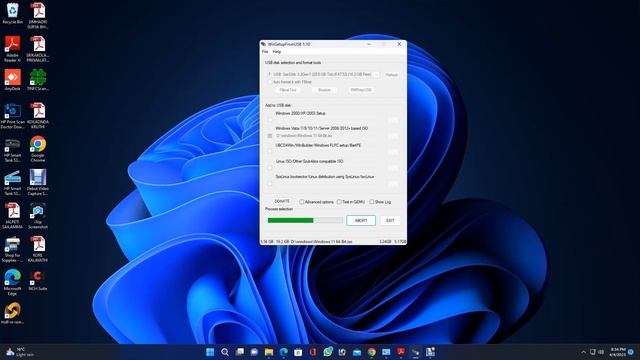Viewport: 640px width, 360px height.
Task: Open Adobe Reader XI desktop shortcut
Action: coord(13,48)
